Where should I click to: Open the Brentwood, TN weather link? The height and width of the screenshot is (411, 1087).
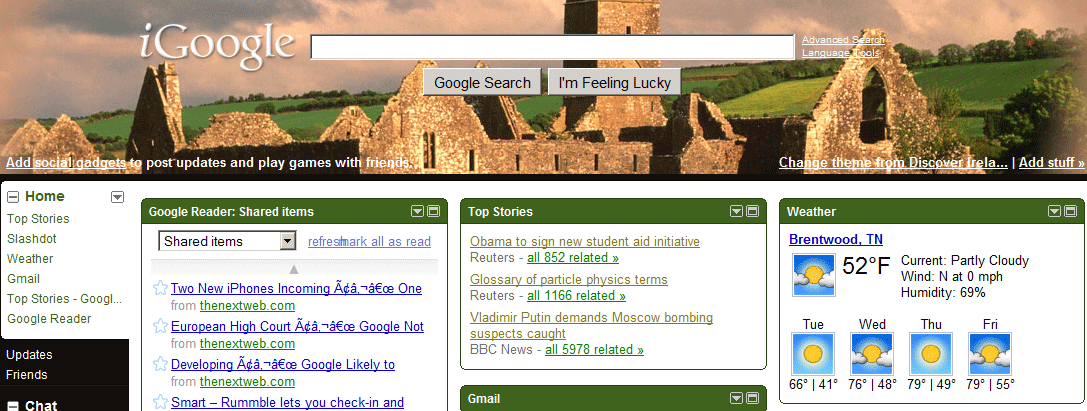(x=836, y=240)
